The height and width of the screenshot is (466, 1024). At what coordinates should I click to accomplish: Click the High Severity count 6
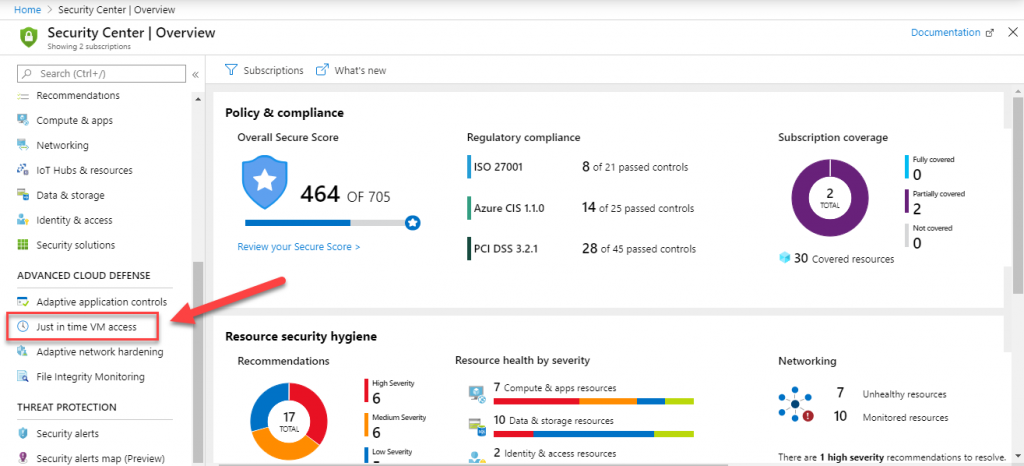point(376,398)
